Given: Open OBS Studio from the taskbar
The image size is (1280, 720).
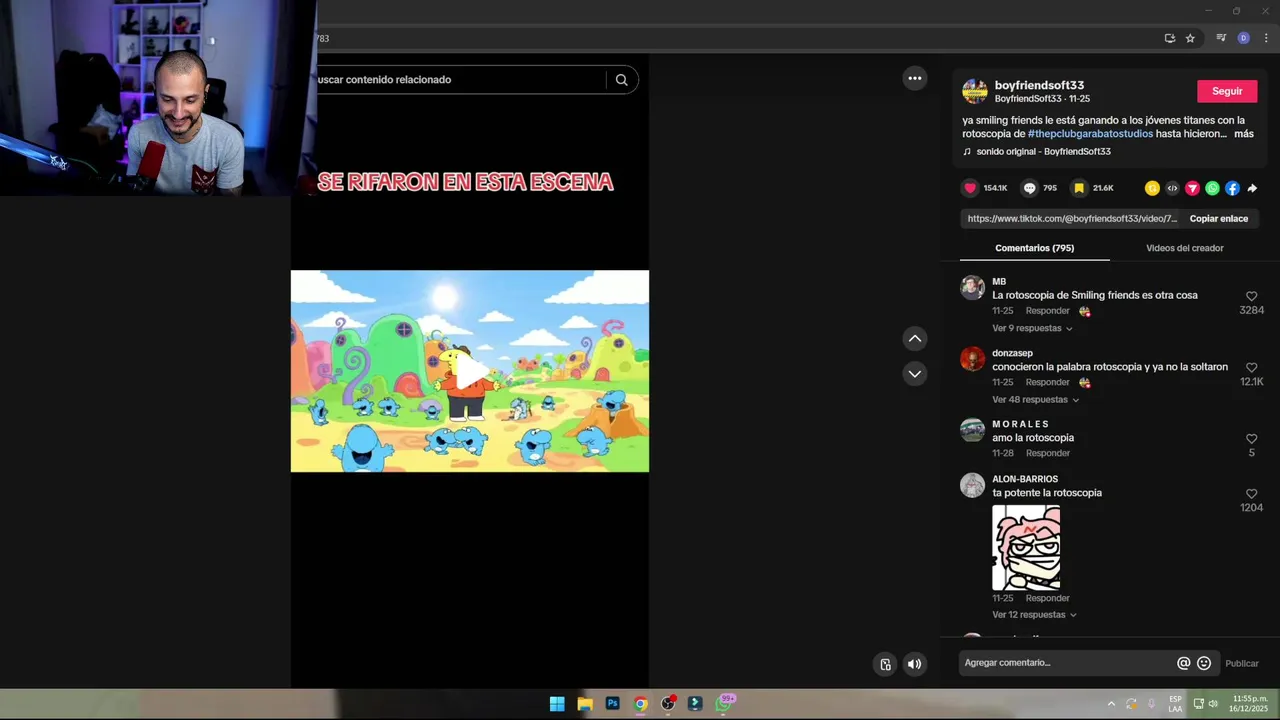Looking at the screenshot, I should [x=668, y=704].
